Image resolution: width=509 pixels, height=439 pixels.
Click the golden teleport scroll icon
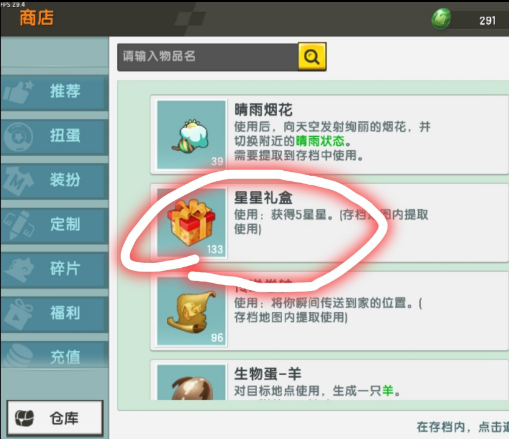coord(191,311)
